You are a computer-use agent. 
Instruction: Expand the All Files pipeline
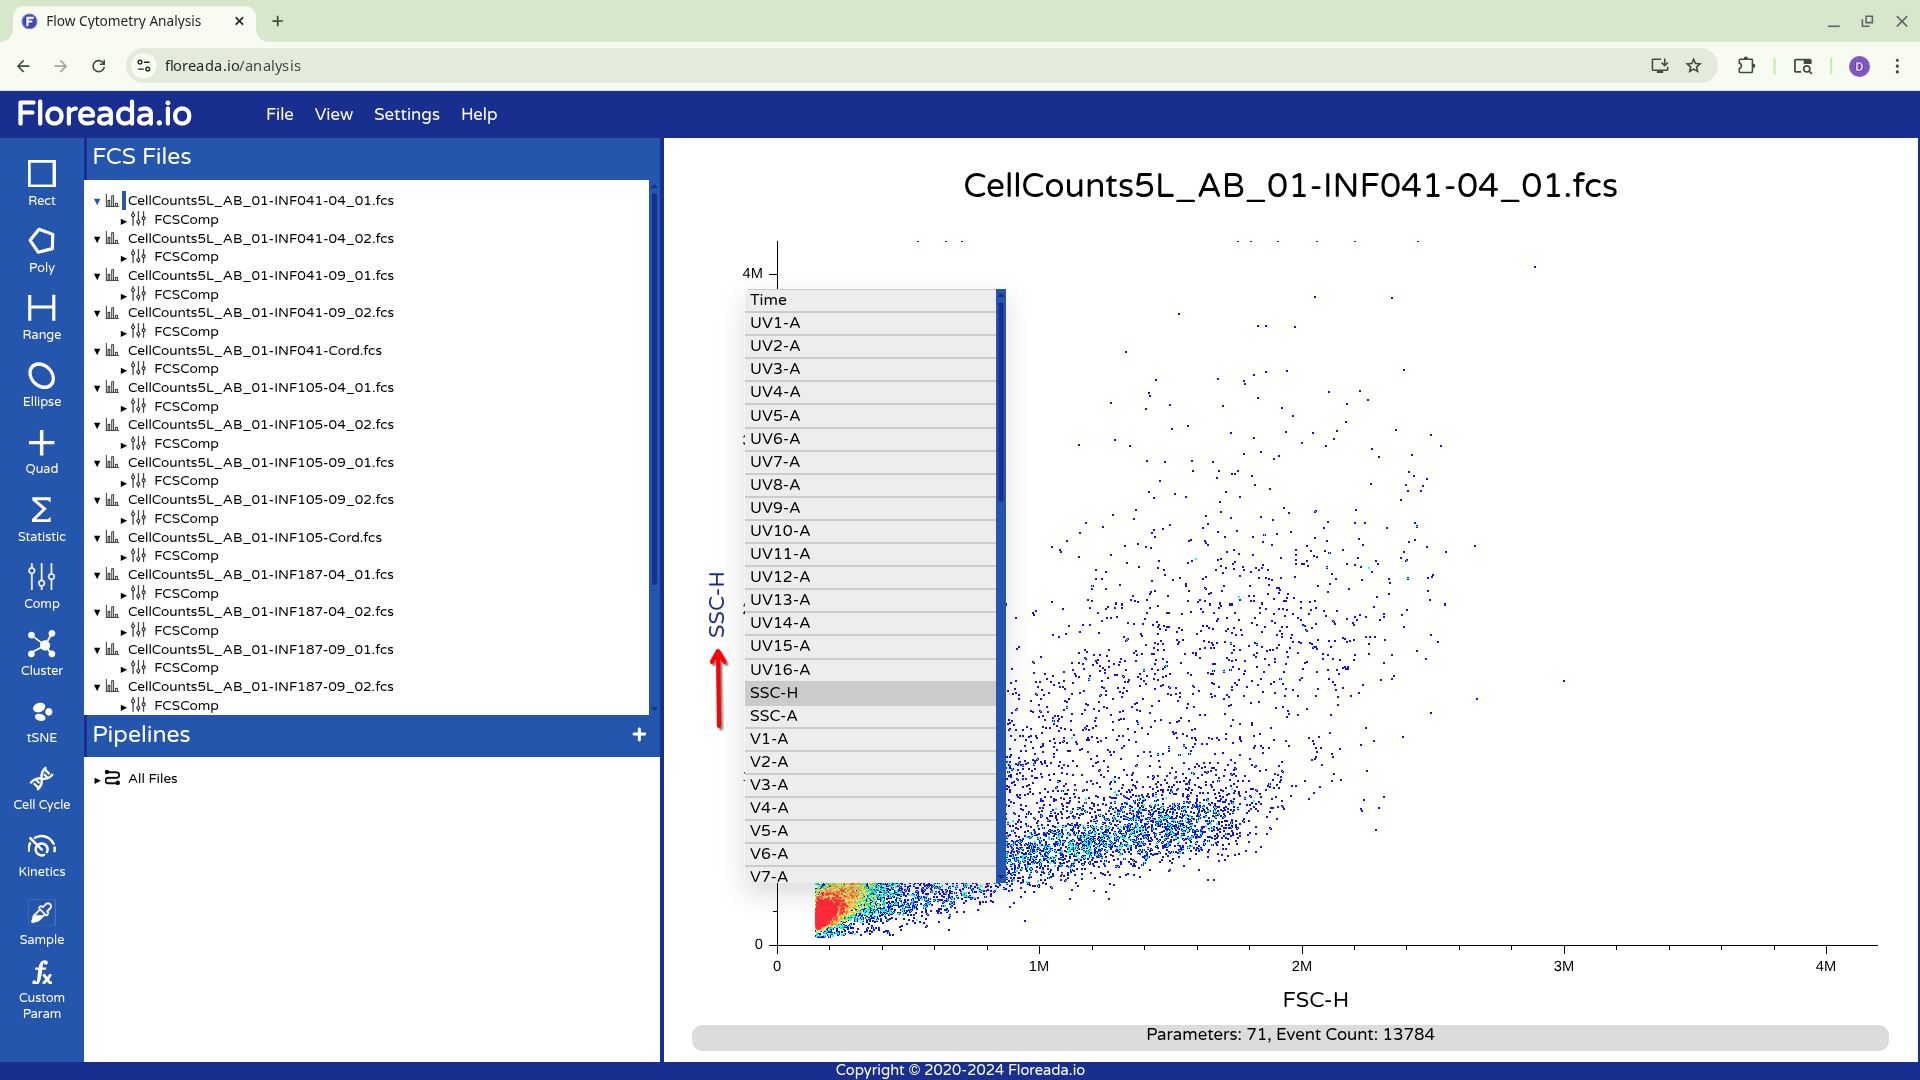pos(97,779)
